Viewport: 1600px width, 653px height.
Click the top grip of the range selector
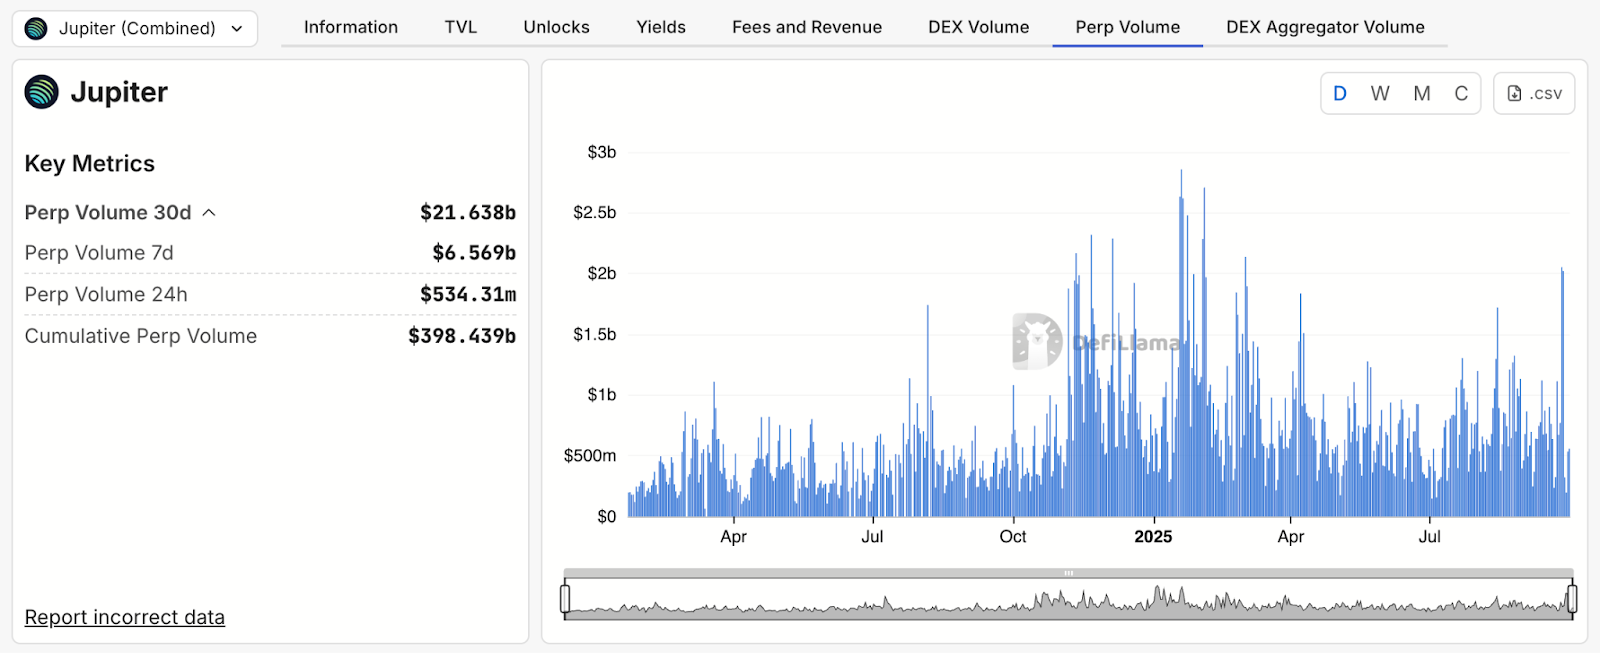1068,573
